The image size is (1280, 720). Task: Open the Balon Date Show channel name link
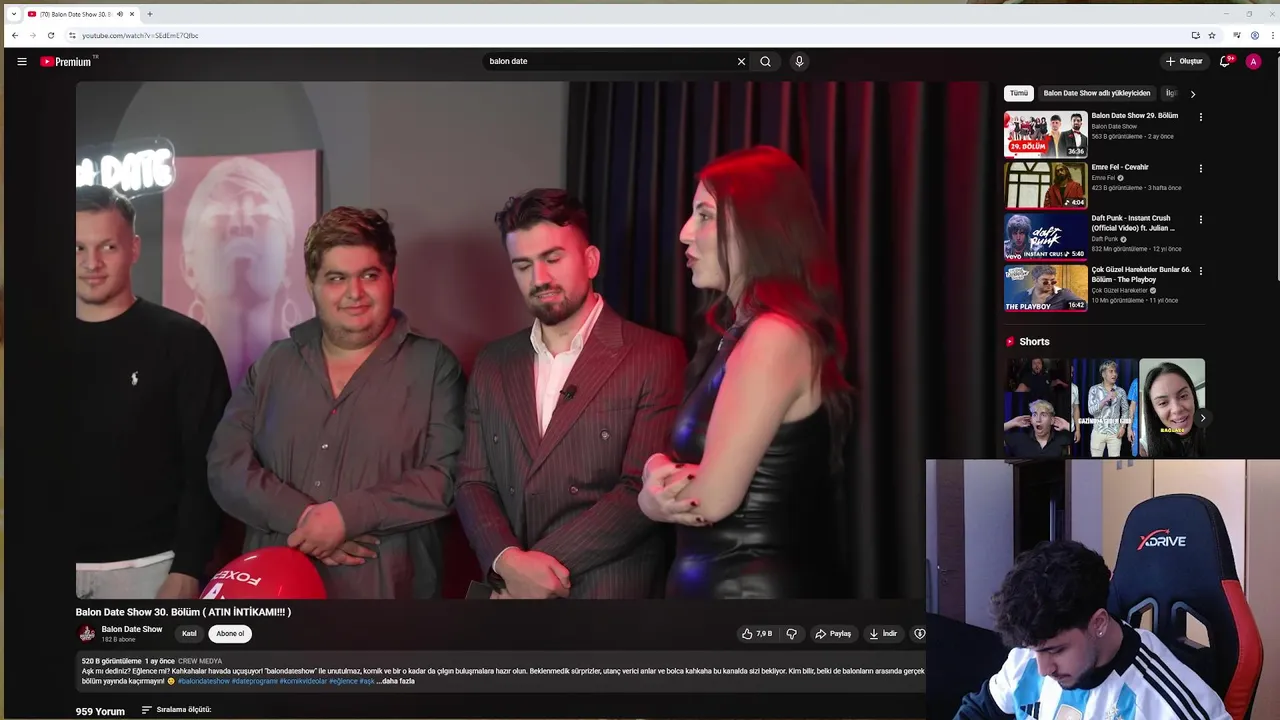(x=132, y=629)
